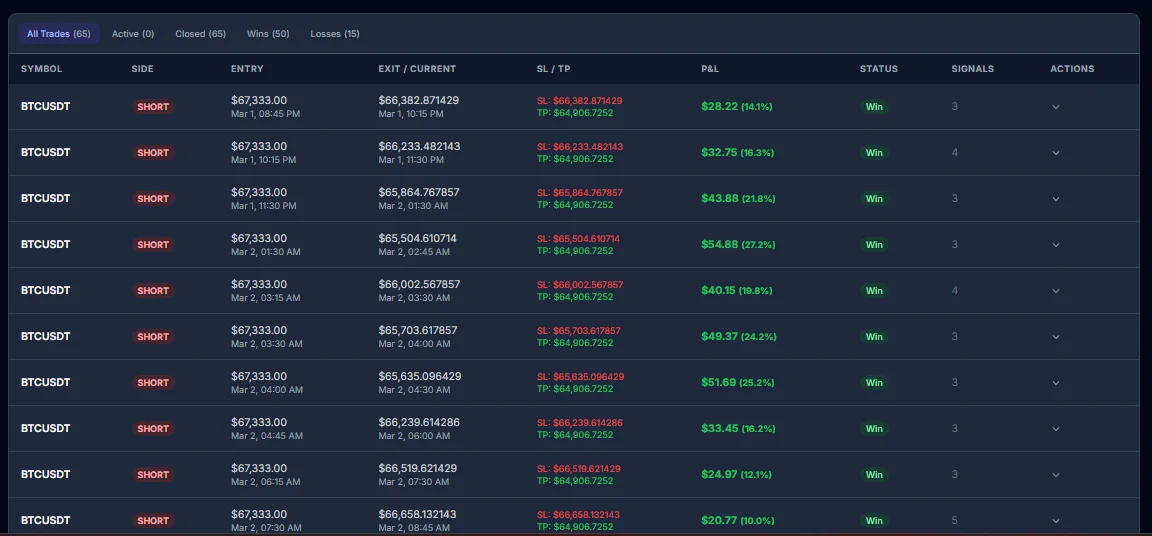The height and width of the screenshot is (536, 1152).
Task: Click entry time Mar 2, 06:15 AM
Action: coord(266,482)
